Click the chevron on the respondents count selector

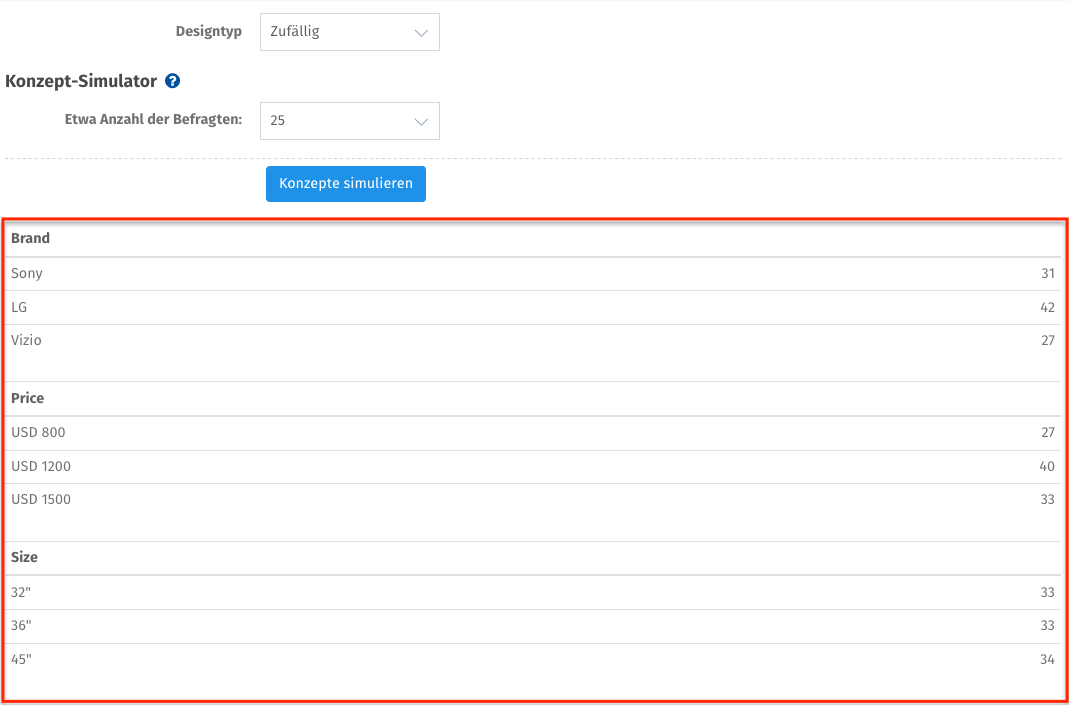click(422, 120)
